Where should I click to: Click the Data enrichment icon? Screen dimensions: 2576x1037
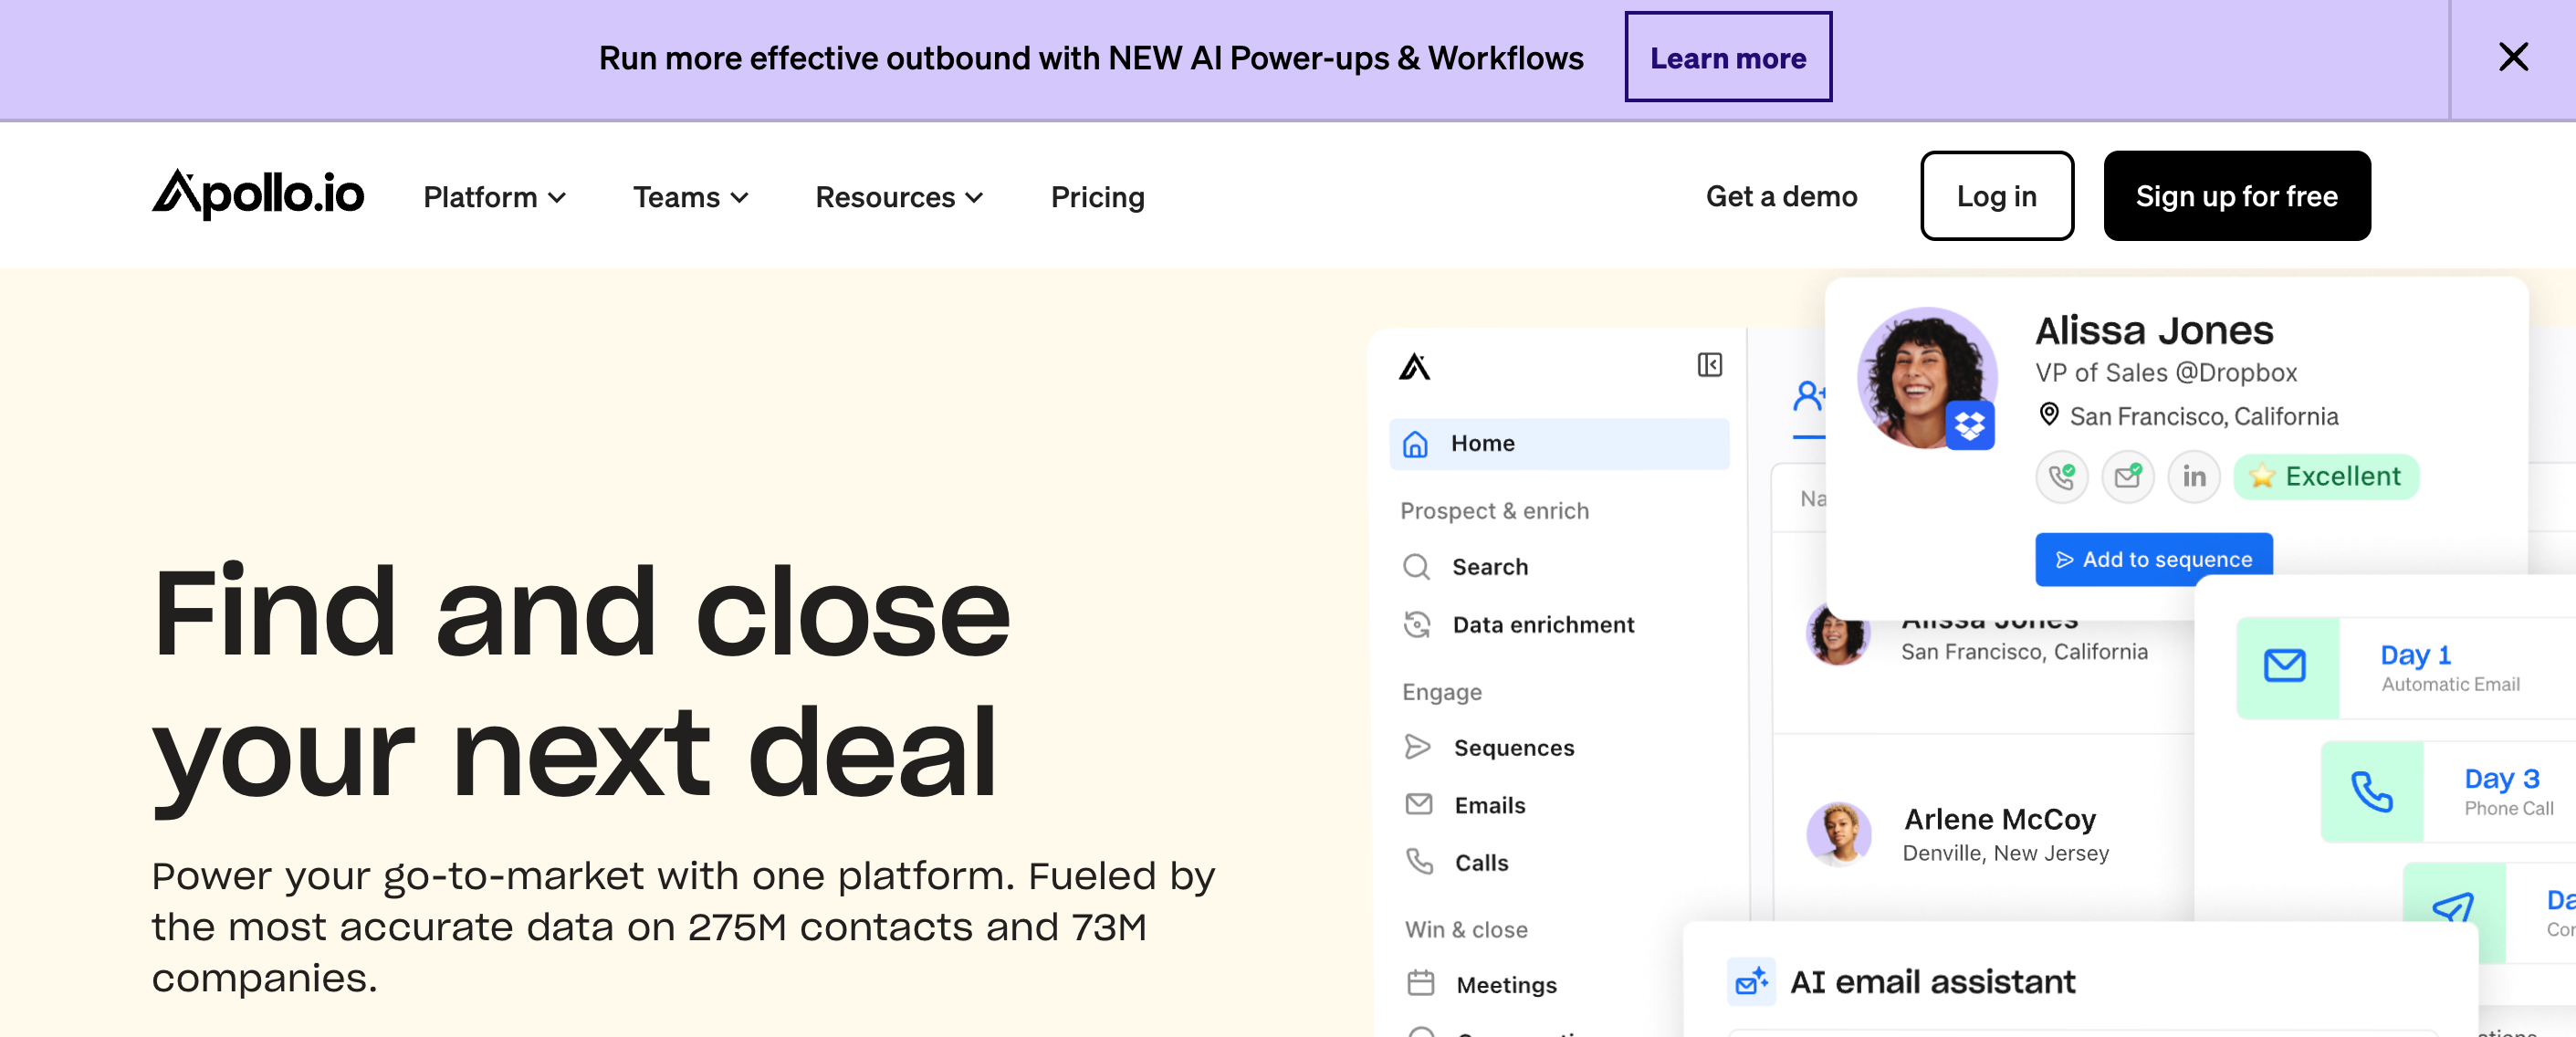pos(1417,624)
